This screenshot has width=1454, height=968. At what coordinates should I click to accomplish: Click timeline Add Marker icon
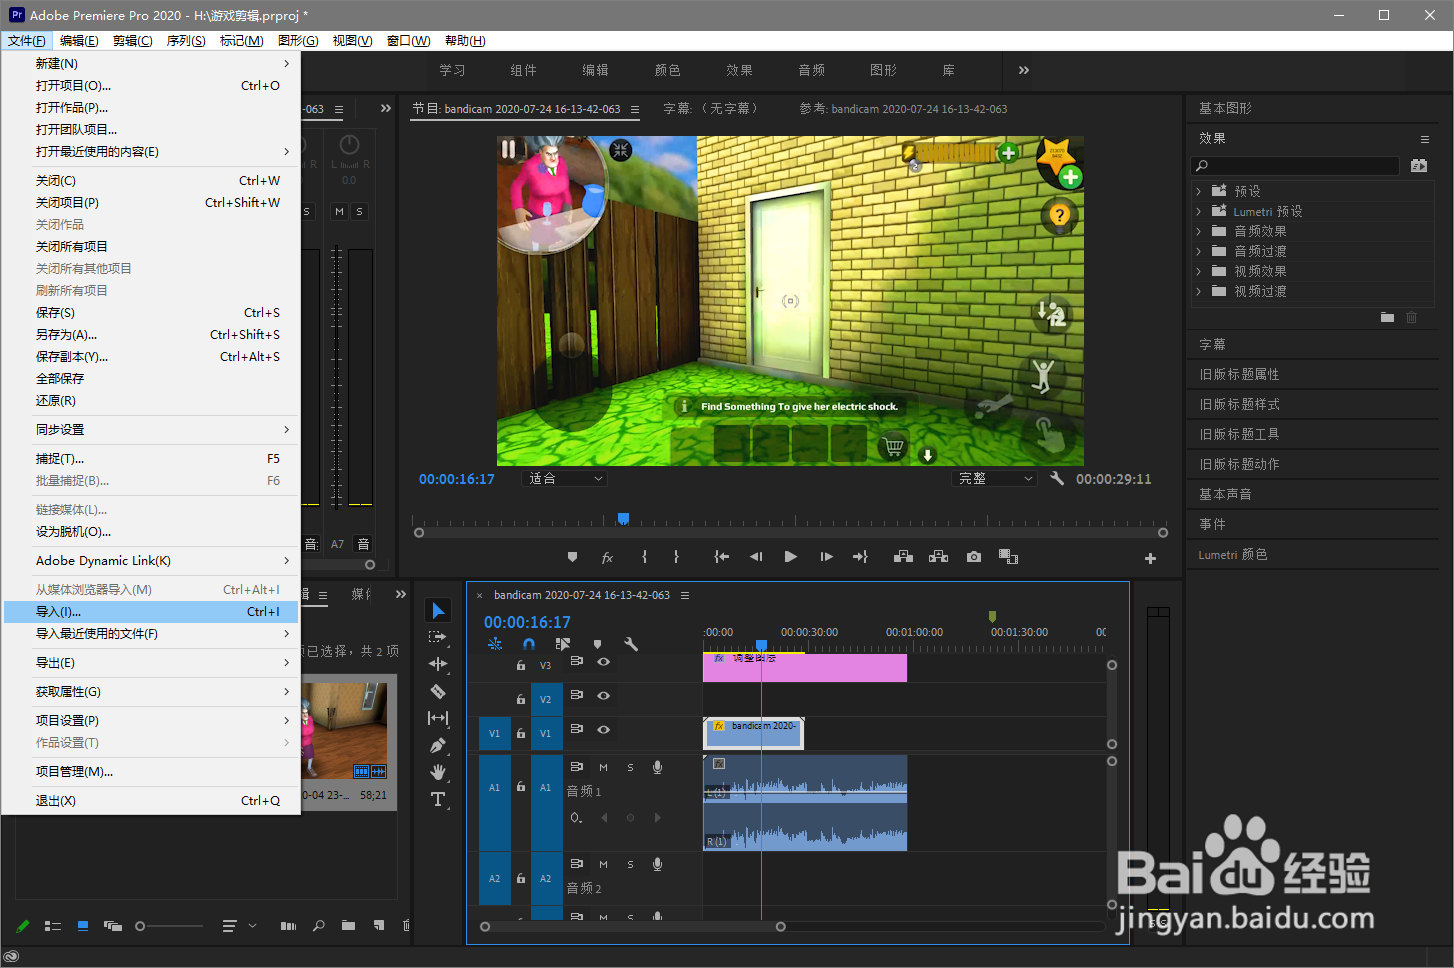point(597,644)
